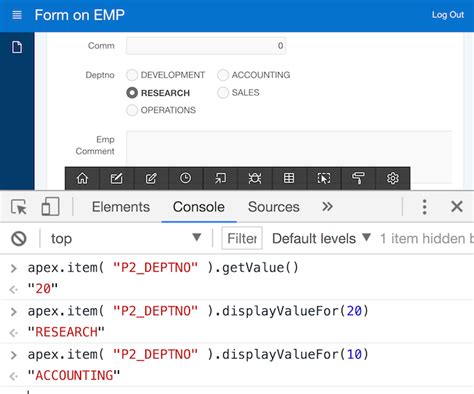Open Theme Roller paint roller icon

point(358,178)
